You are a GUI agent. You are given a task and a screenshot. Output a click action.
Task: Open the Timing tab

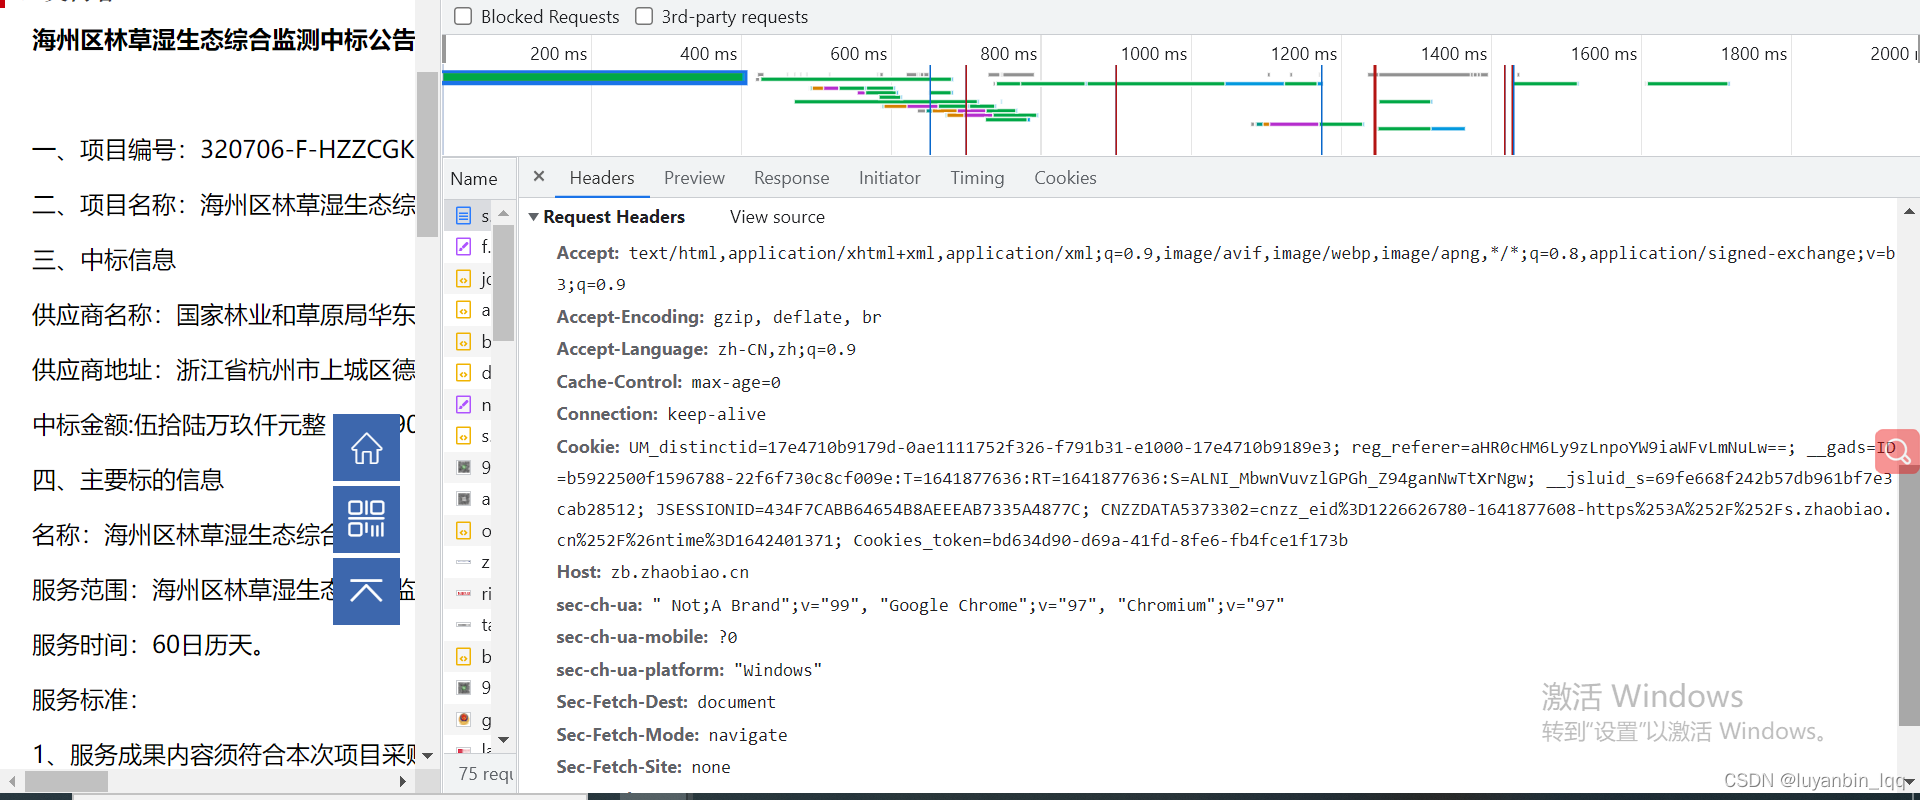[x=977, y=178]
